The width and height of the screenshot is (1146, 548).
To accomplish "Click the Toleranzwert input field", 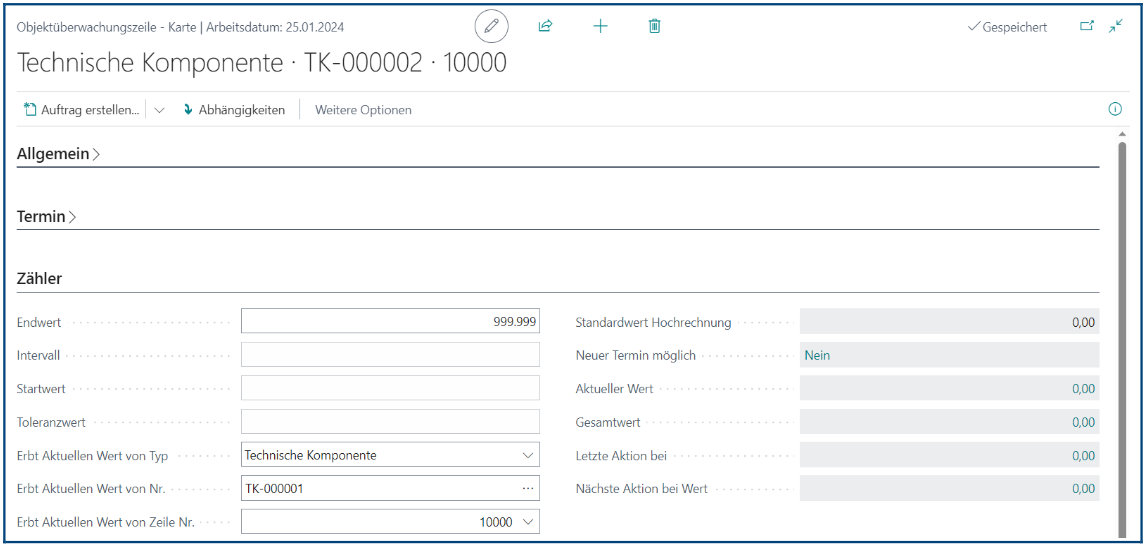I will pos(390,422).
